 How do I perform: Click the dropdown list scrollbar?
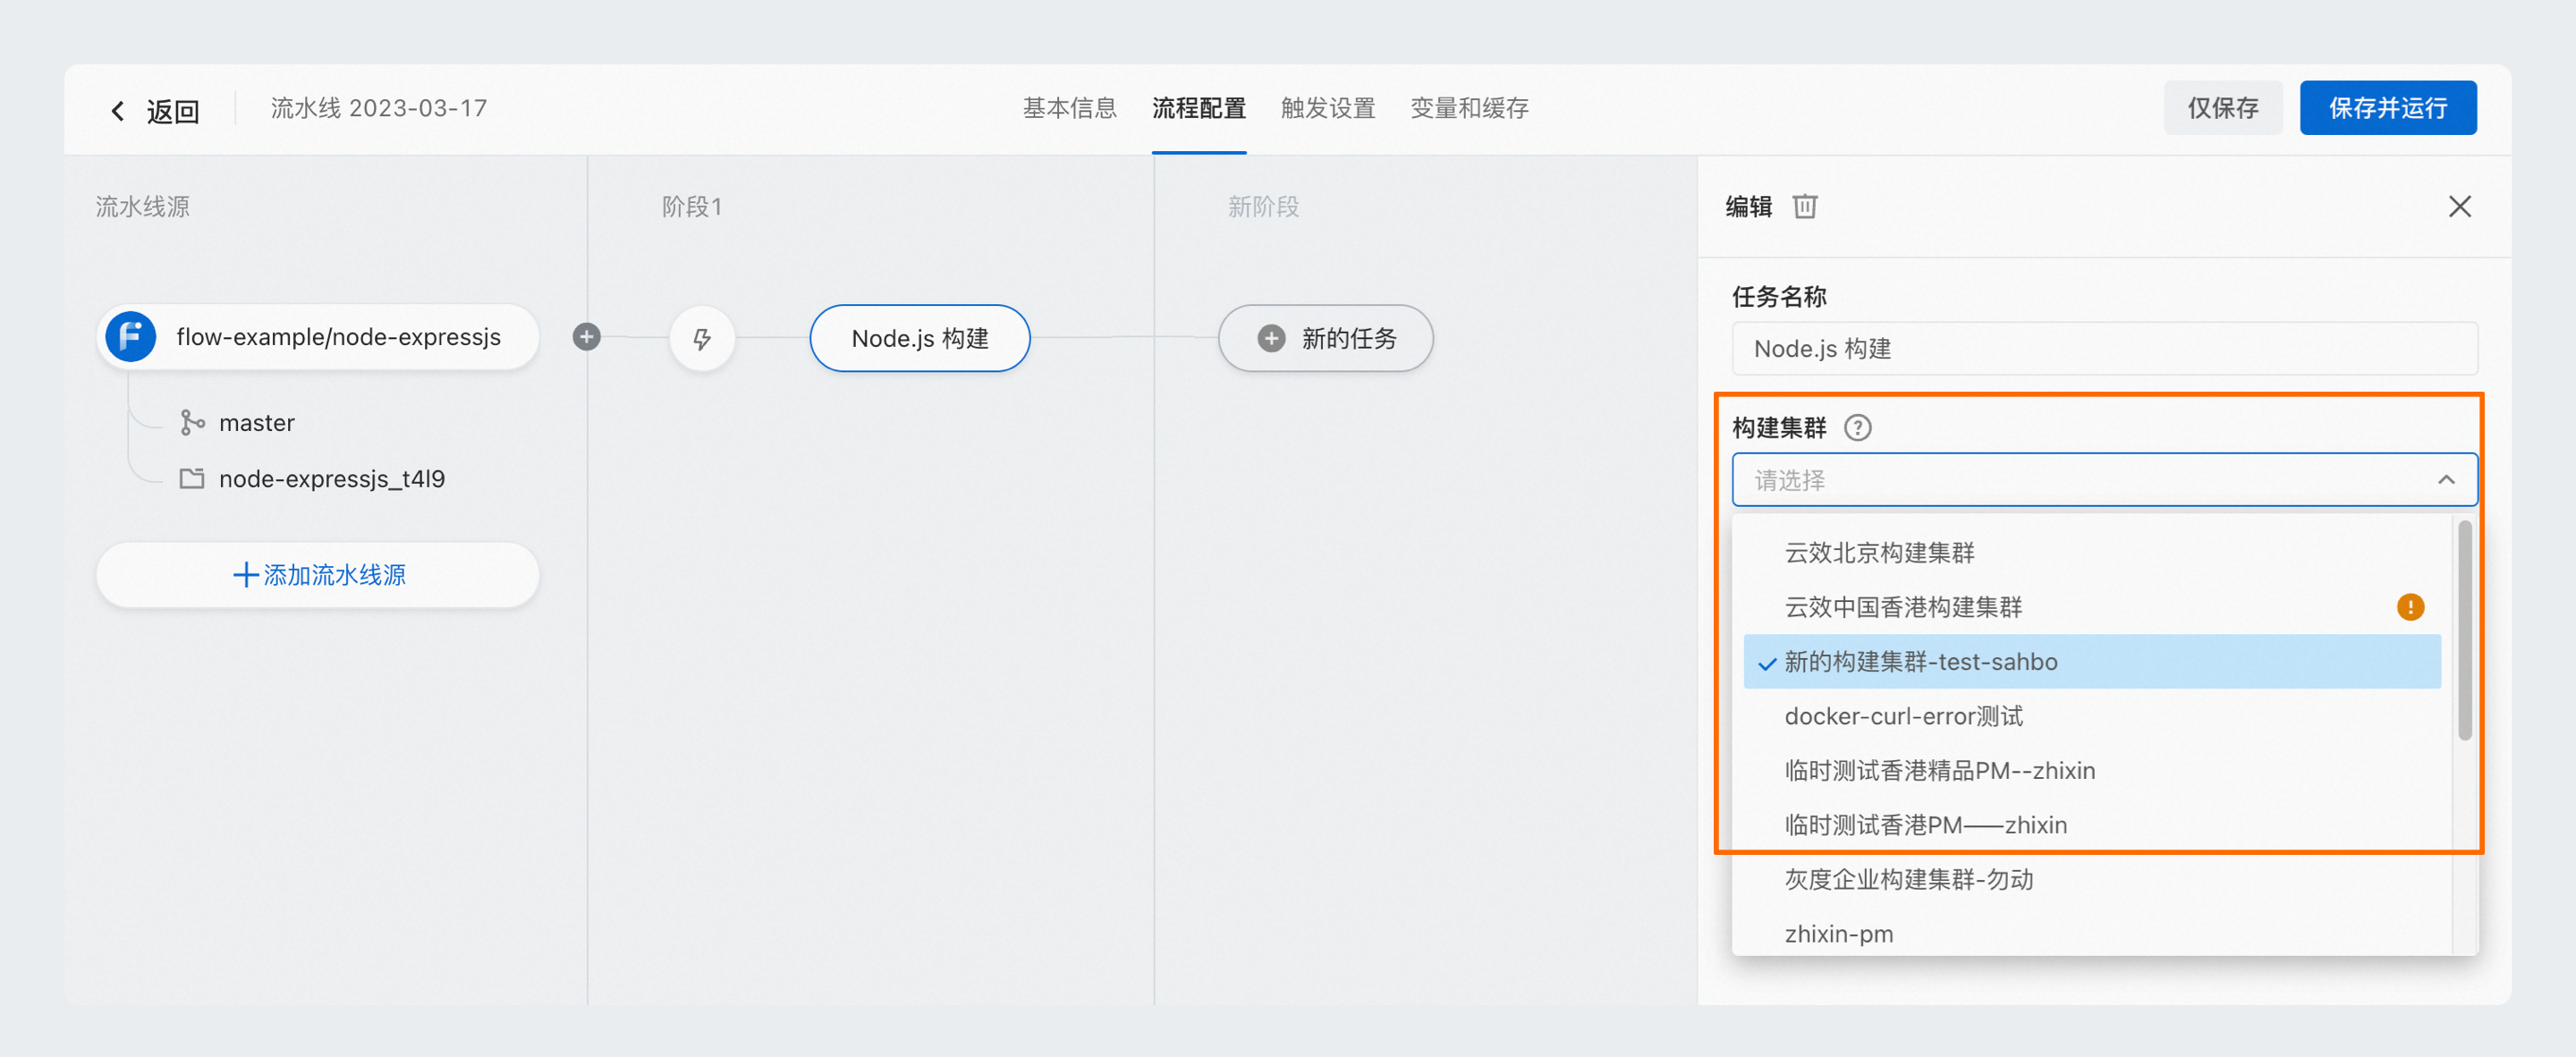point(2464,630)
